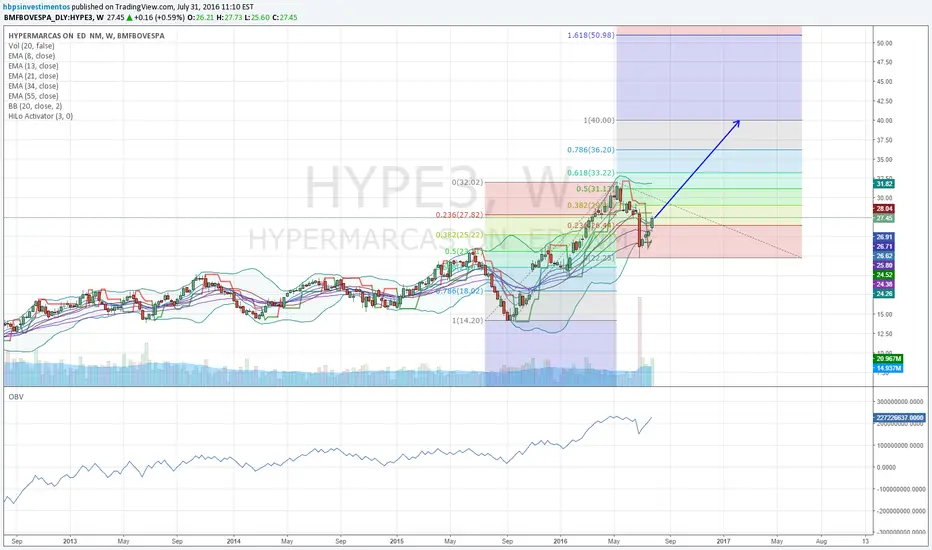
Task: Click the 31.82 price tag on axis
Action: pos(884,184)
